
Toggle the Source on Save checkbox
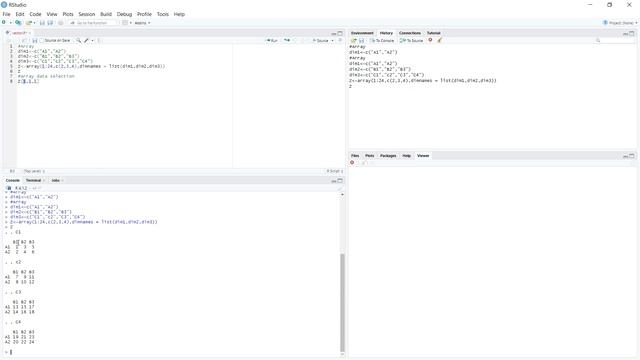[41, 40]
